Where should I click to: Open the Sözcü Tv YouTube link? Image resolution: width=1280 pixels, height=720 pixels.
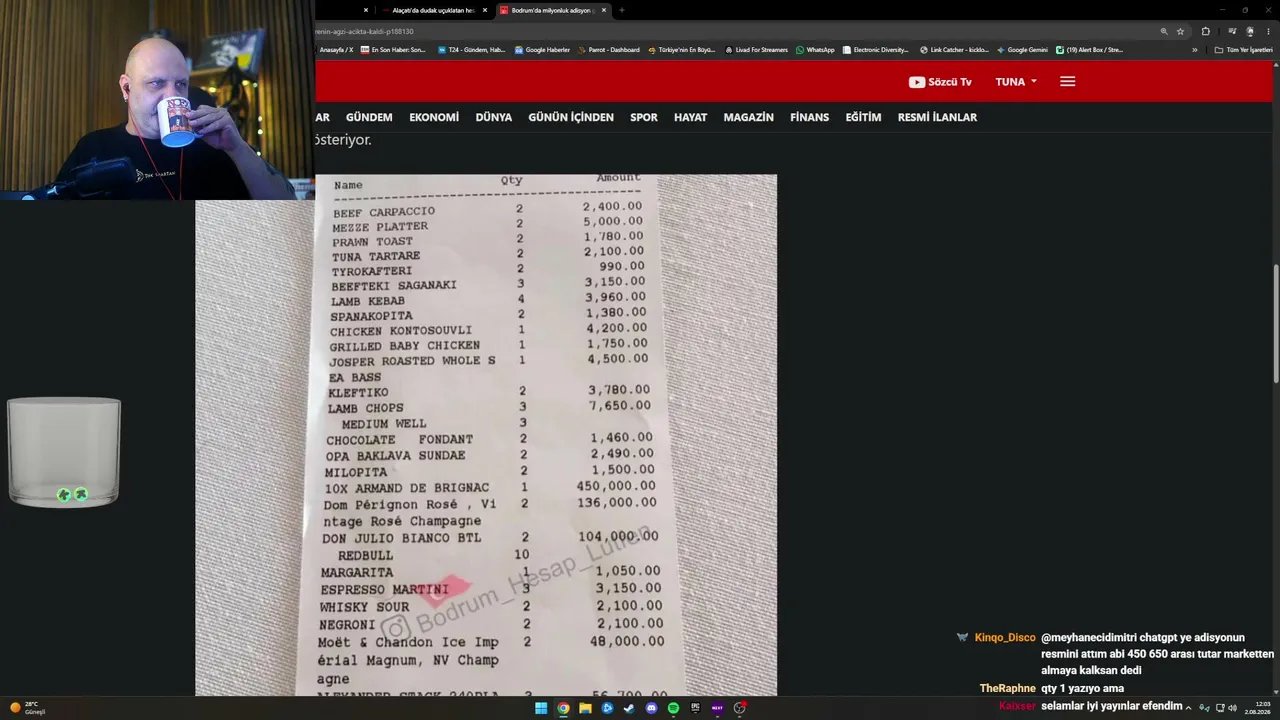(940, 82)
